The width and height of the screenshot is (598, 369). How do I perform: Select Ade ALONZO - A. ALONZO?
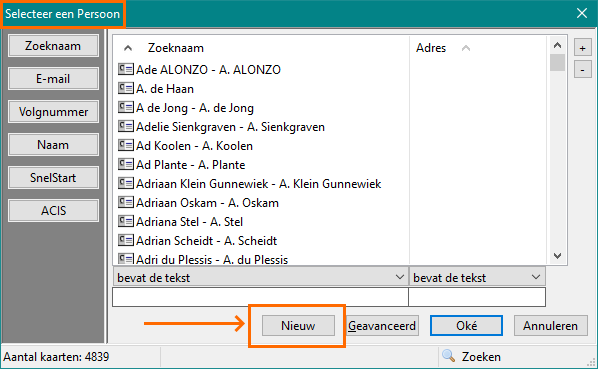pos(208,70)
